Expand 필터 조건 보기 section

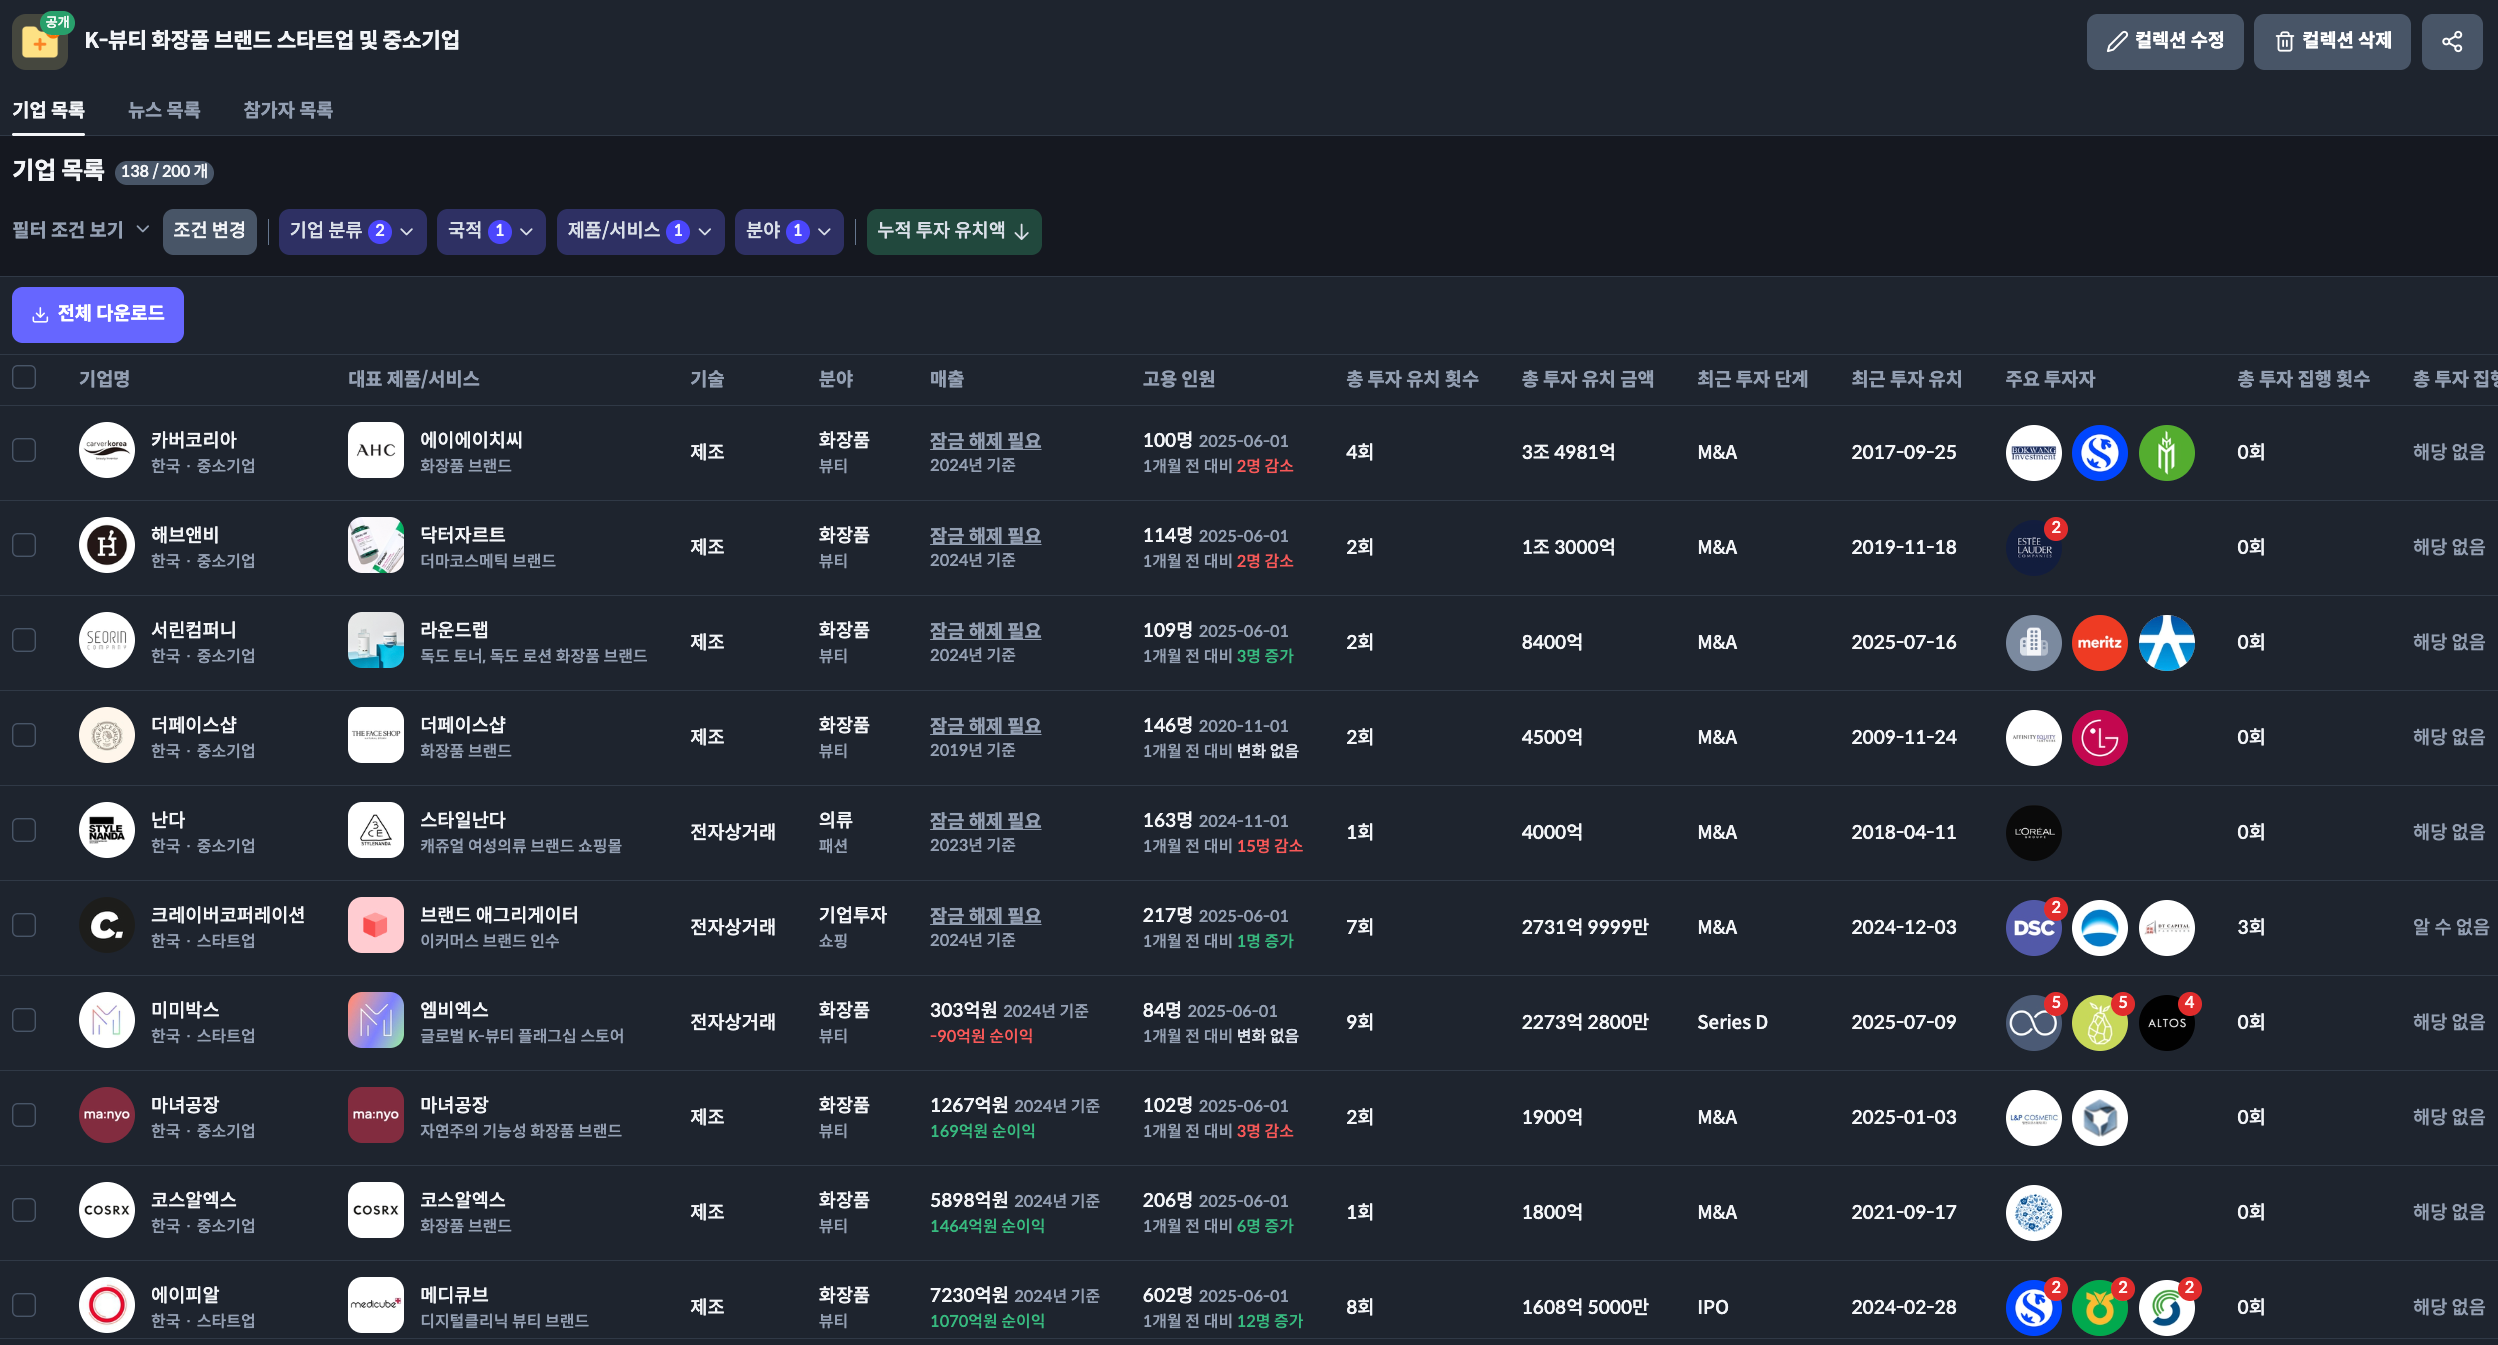tap(80, 230)
